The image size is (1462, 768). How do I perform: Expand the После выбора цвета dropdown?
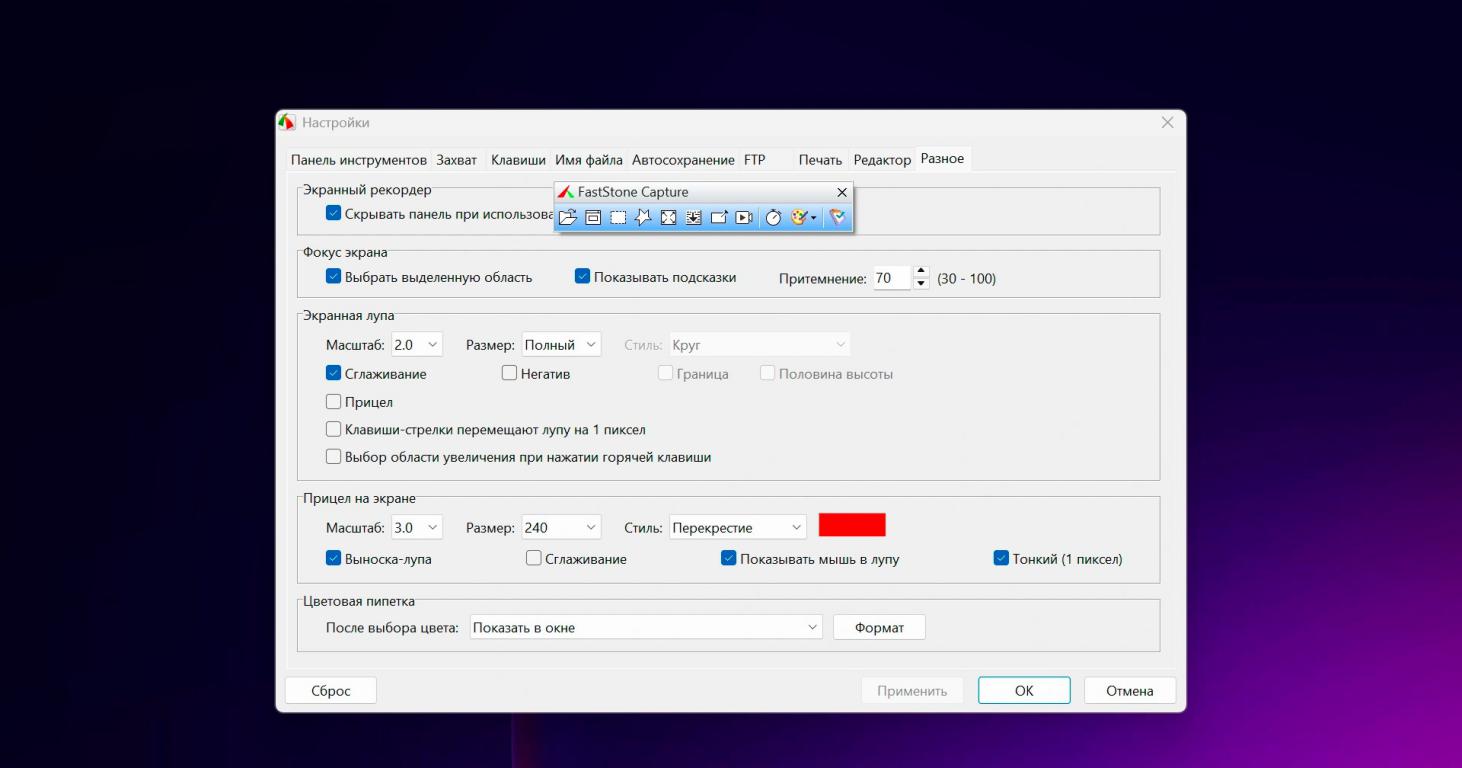646,627
